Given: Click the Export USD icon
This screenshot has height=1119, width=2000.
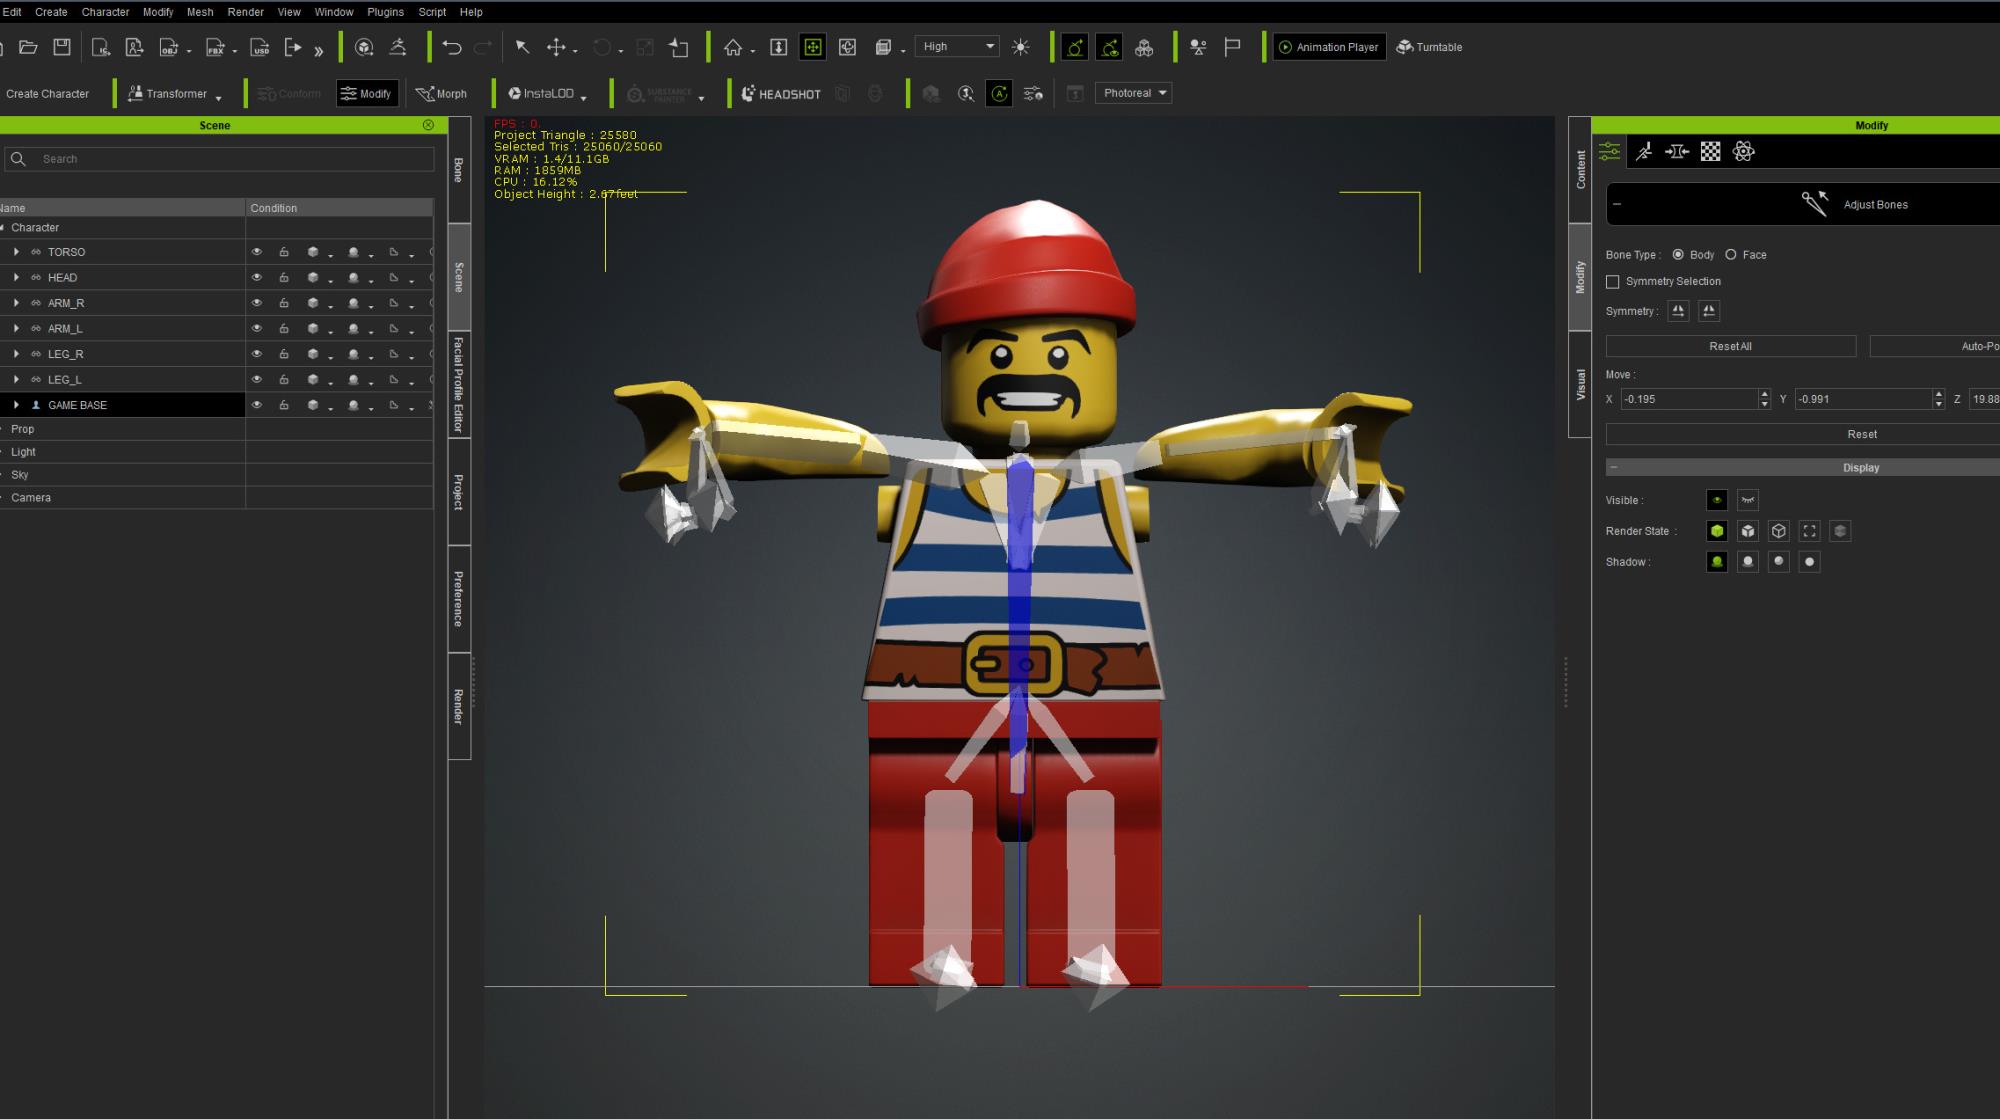Looking at the screenshot, I should pyautogui.click(x=259, y=47).
